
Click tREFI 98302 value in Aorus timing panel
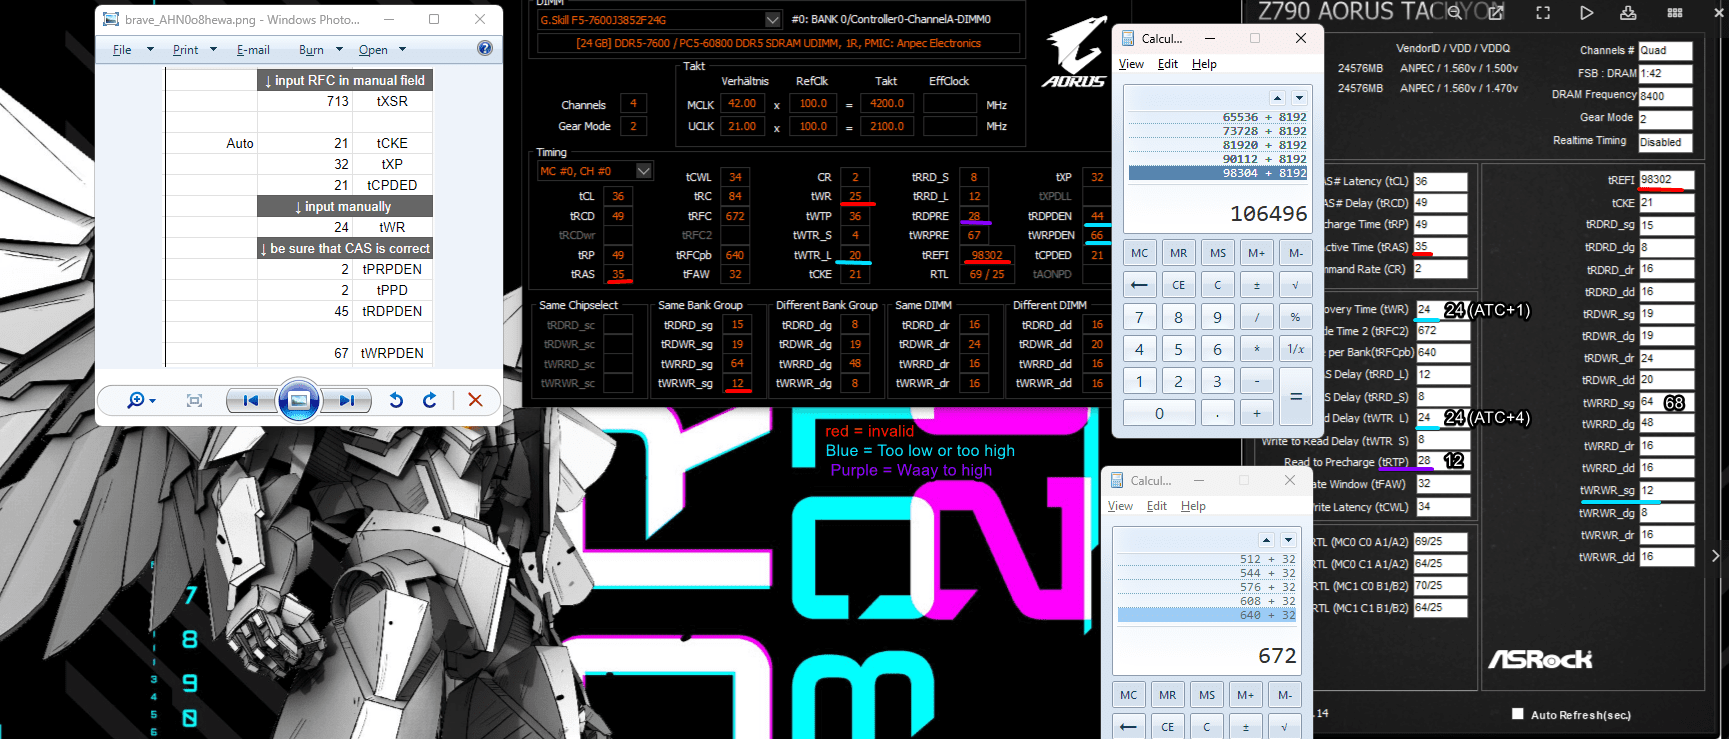coord(987,255)
